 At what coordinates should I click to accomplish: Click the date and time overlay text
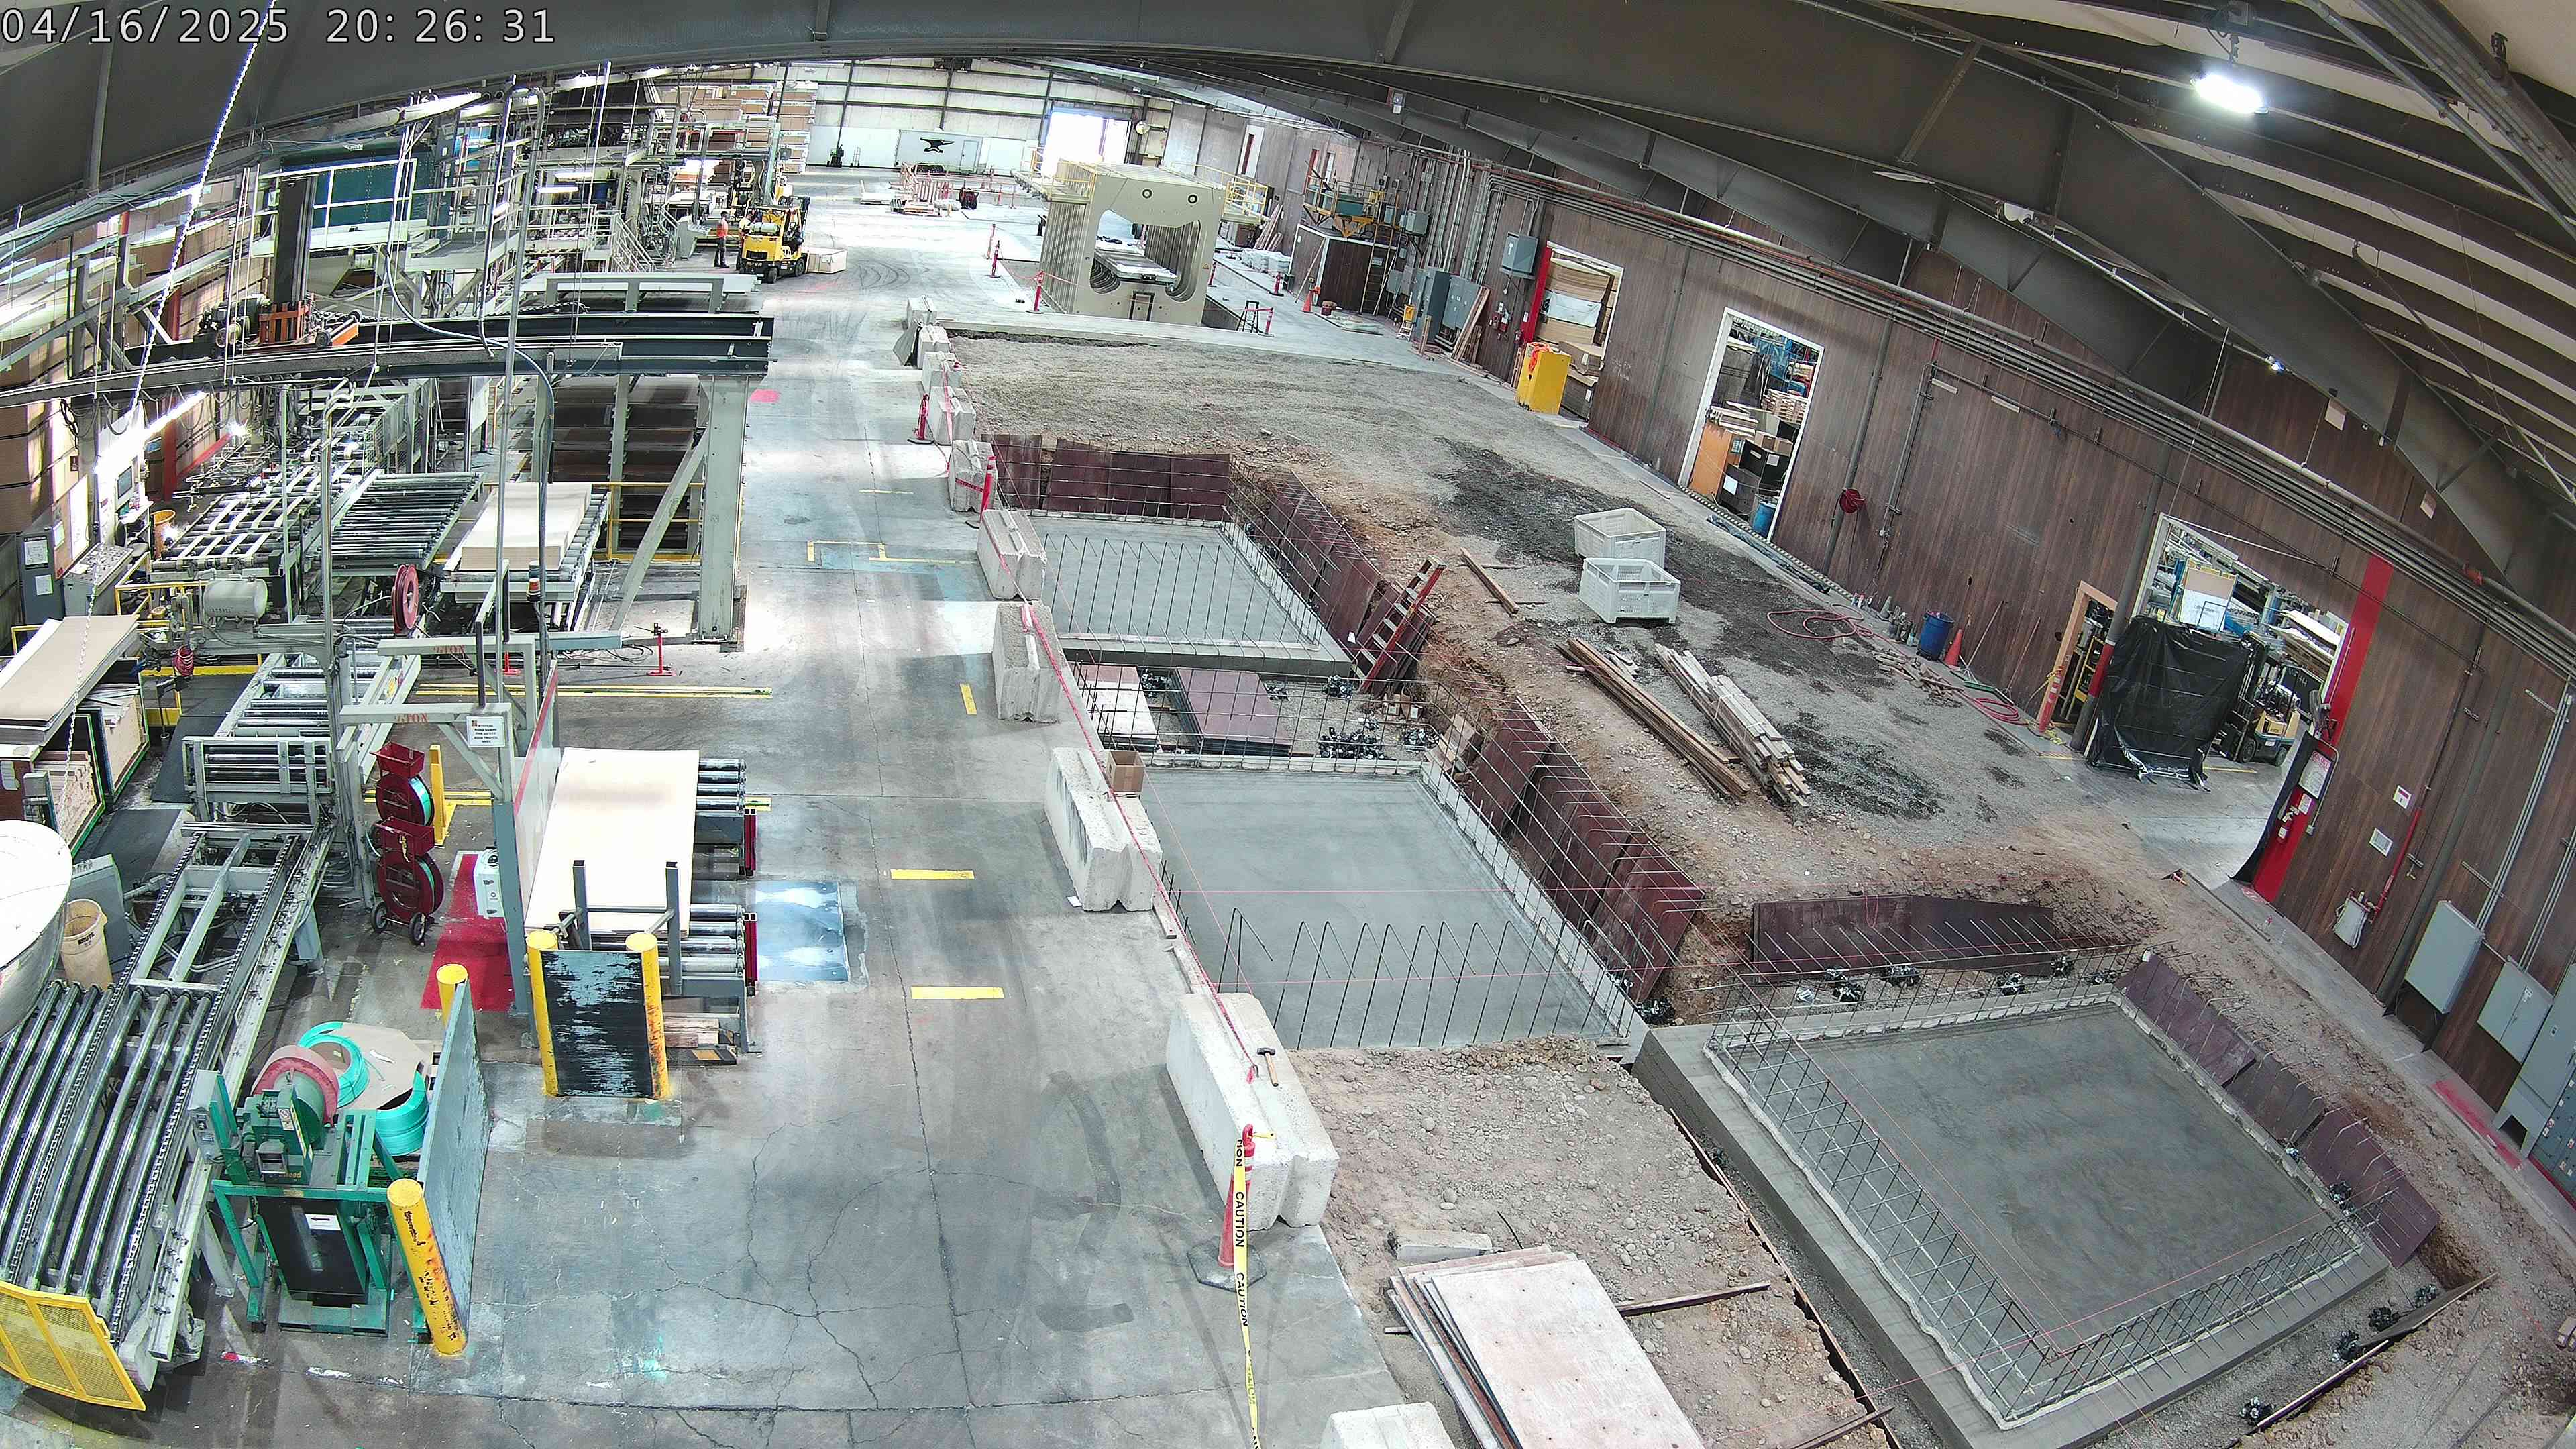(x=278, y=25)
